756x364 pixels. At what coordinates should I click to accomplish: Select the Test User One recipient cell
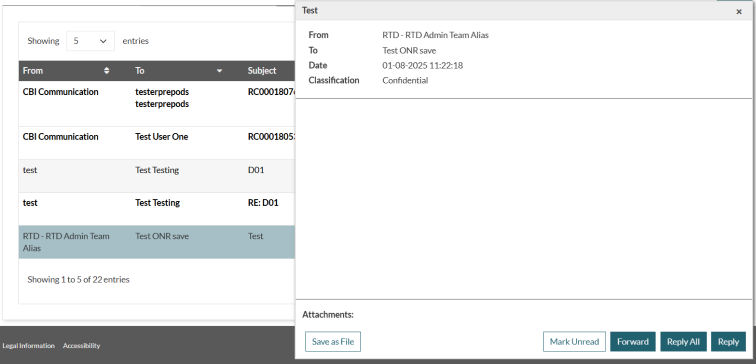162,137
